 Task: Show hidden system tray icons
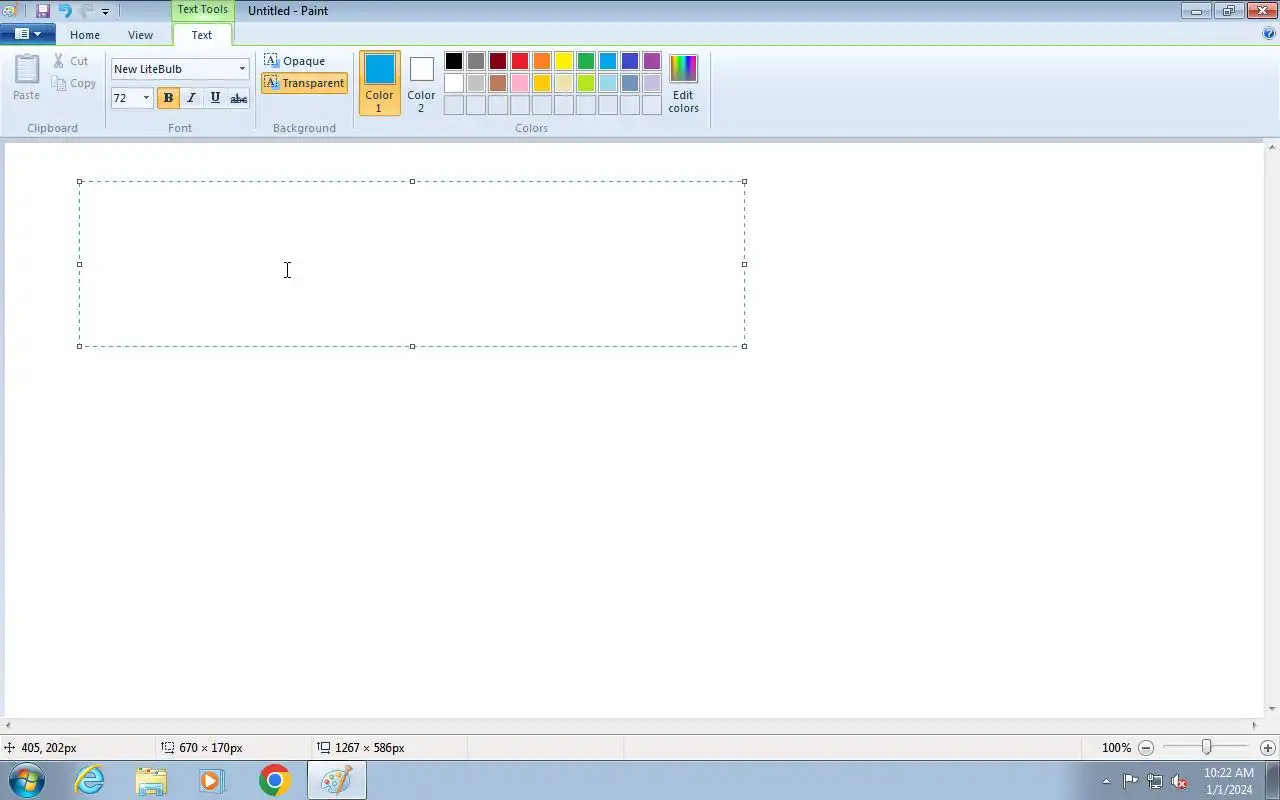(1106, 781)
